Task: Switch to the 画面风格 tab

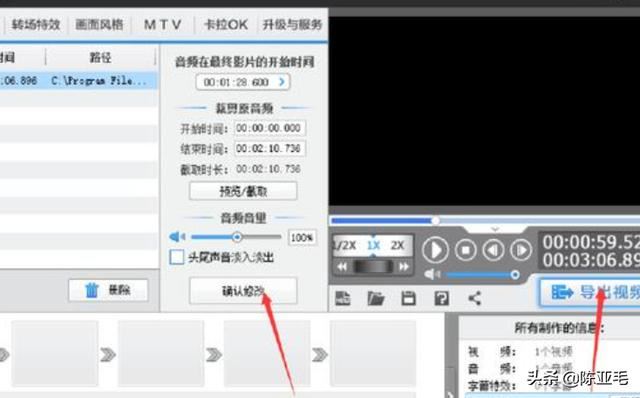Action: pyautogui.click(x=99, y=25)
